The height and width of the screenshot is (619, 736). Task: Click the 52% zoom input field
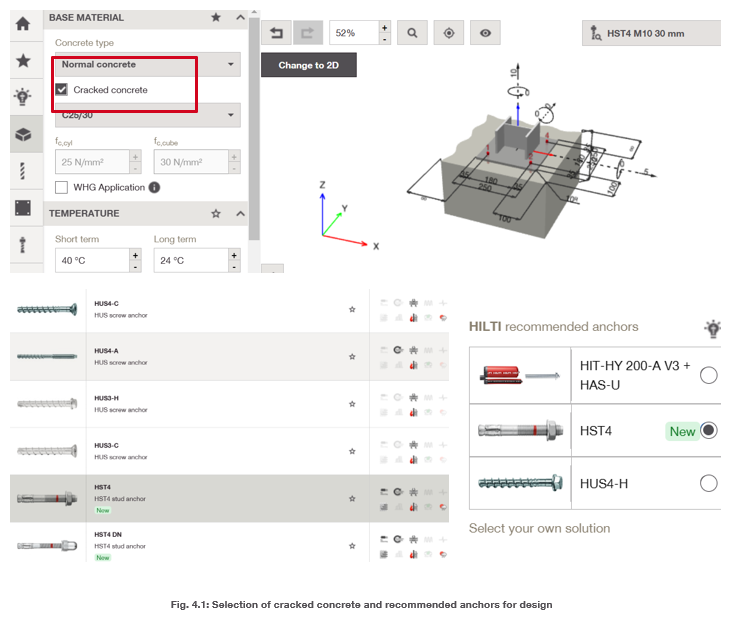[x=354, y=33]
